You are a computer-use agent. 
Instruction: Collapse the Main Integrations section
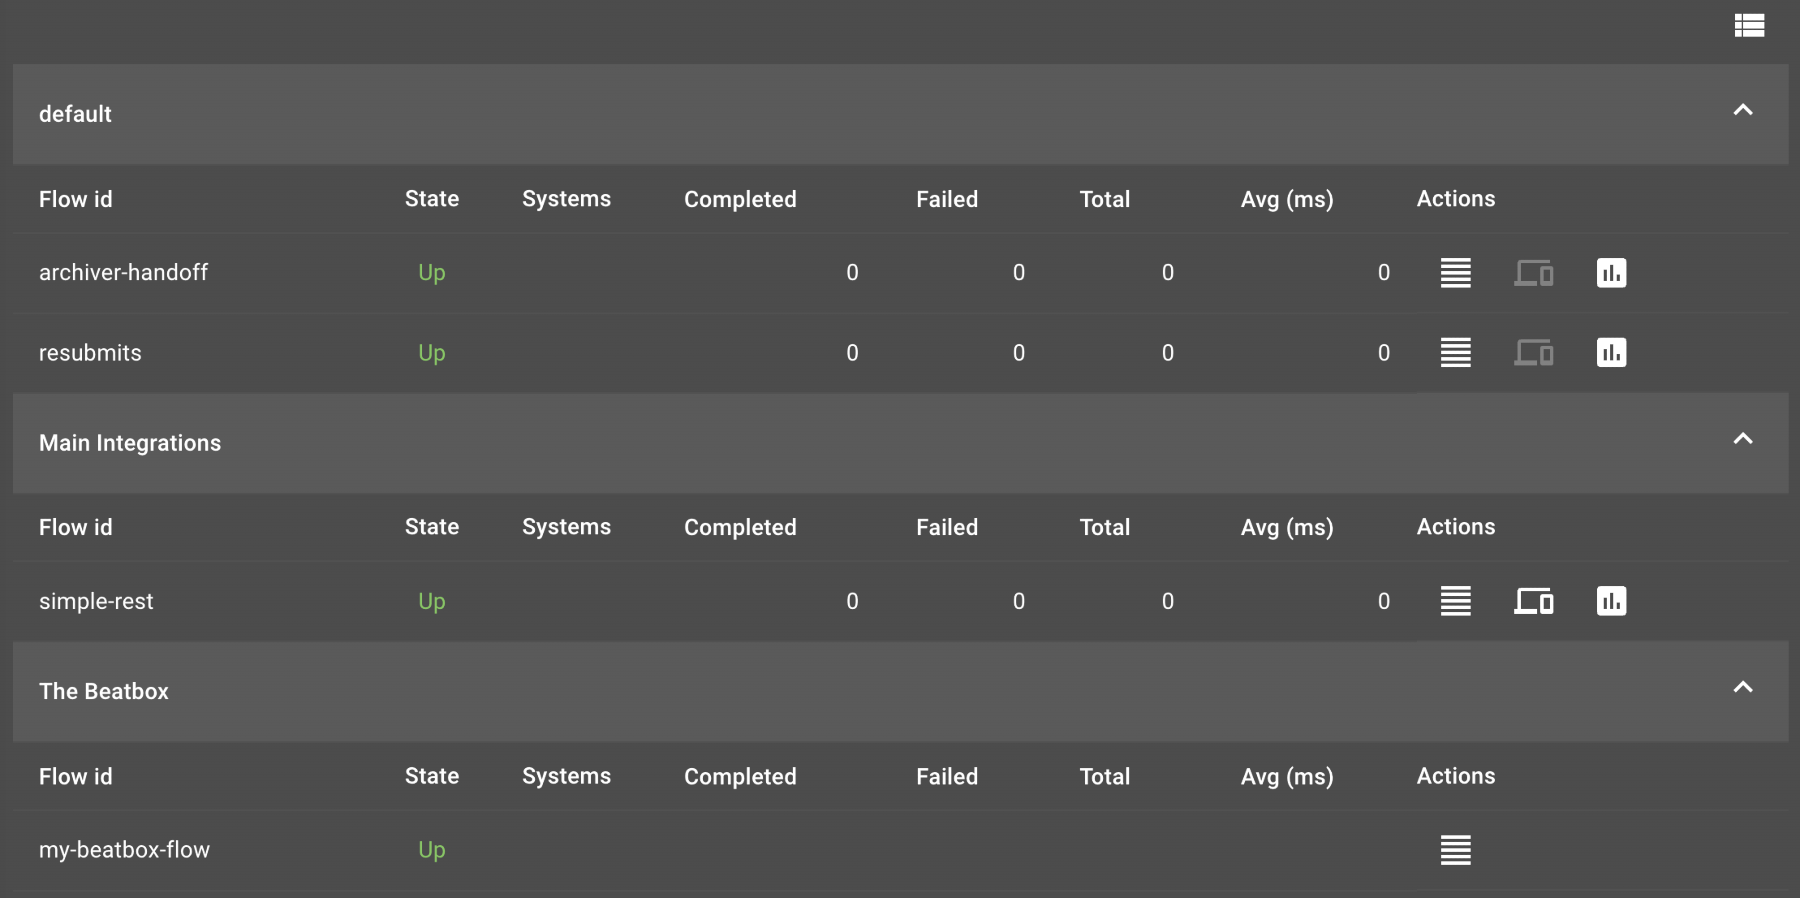click(1744, 439)
